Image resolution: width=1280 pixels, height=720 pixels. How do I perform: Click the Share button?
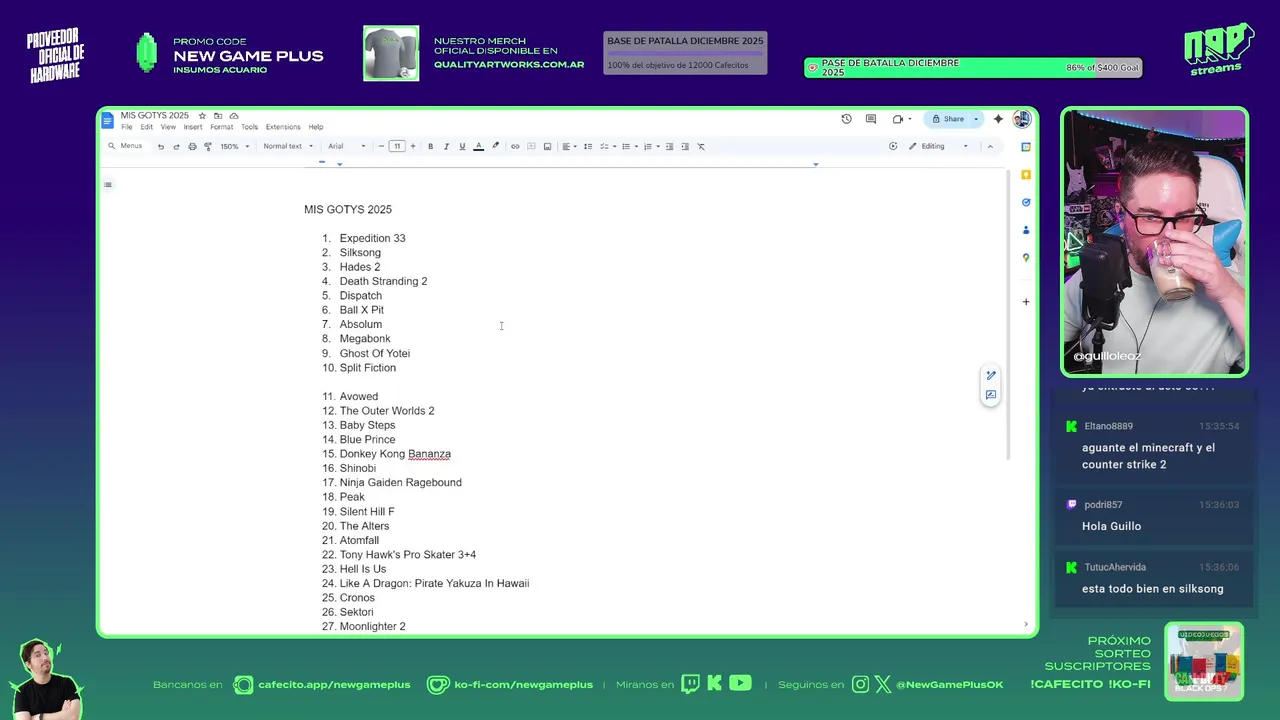948,119
